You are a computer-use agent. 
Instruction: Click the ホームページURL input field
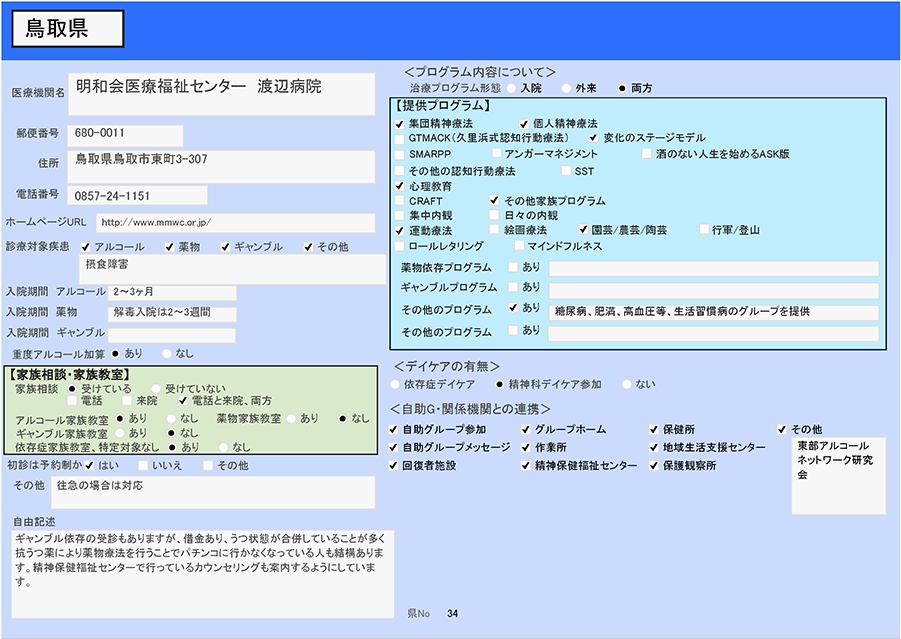[x=235, y=222]
